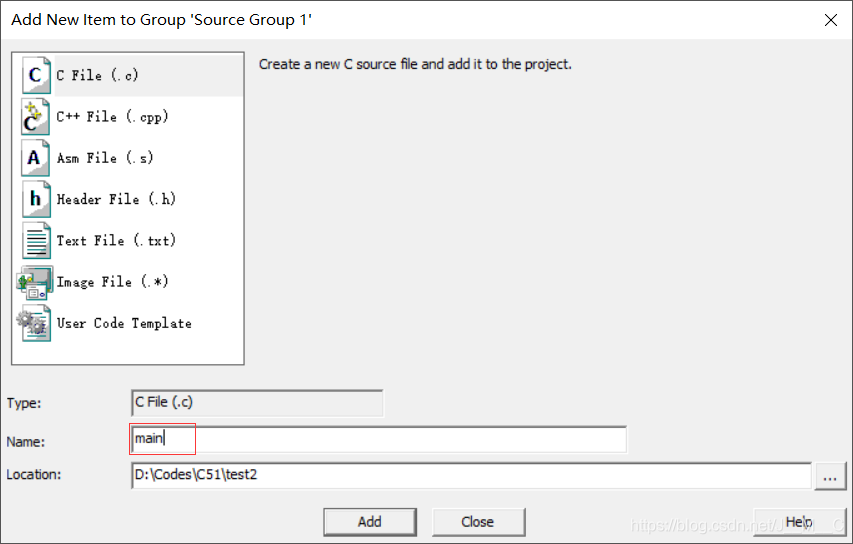This screenshot has height=544, width=853.
Task: Pick the Asm File icon
Action: tap(36, 158)
